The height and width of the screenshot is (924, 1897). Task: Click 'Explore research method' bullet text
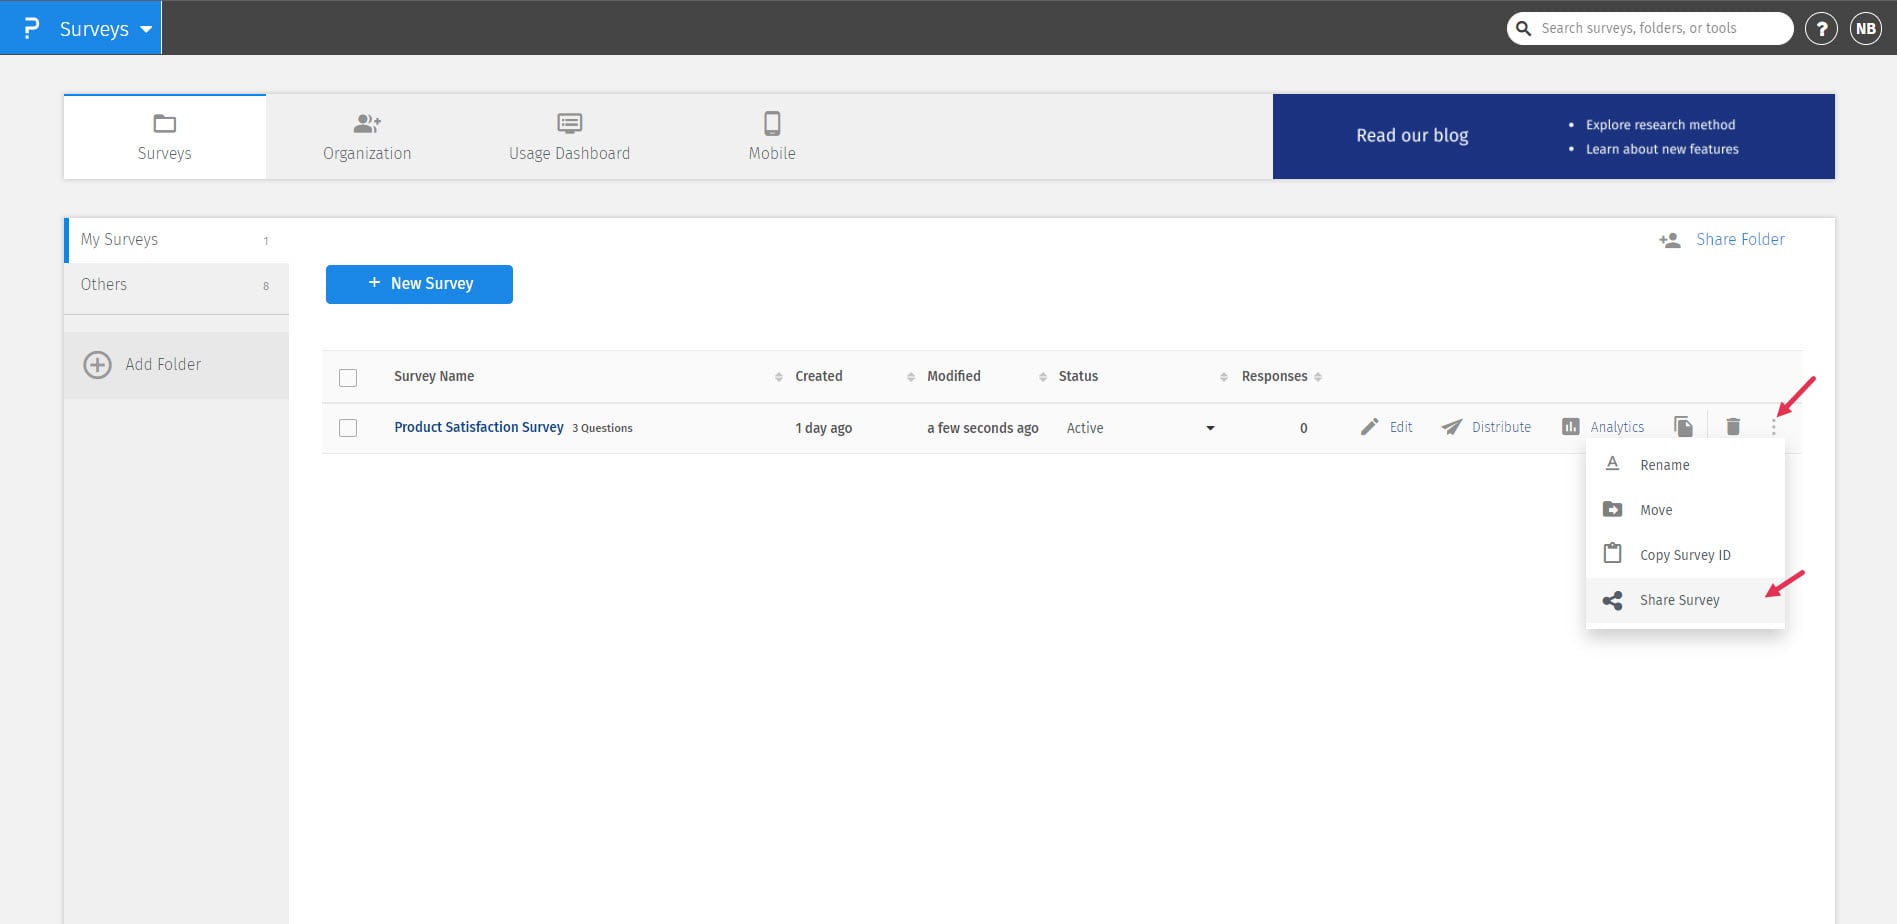[x=1661, y=125]
